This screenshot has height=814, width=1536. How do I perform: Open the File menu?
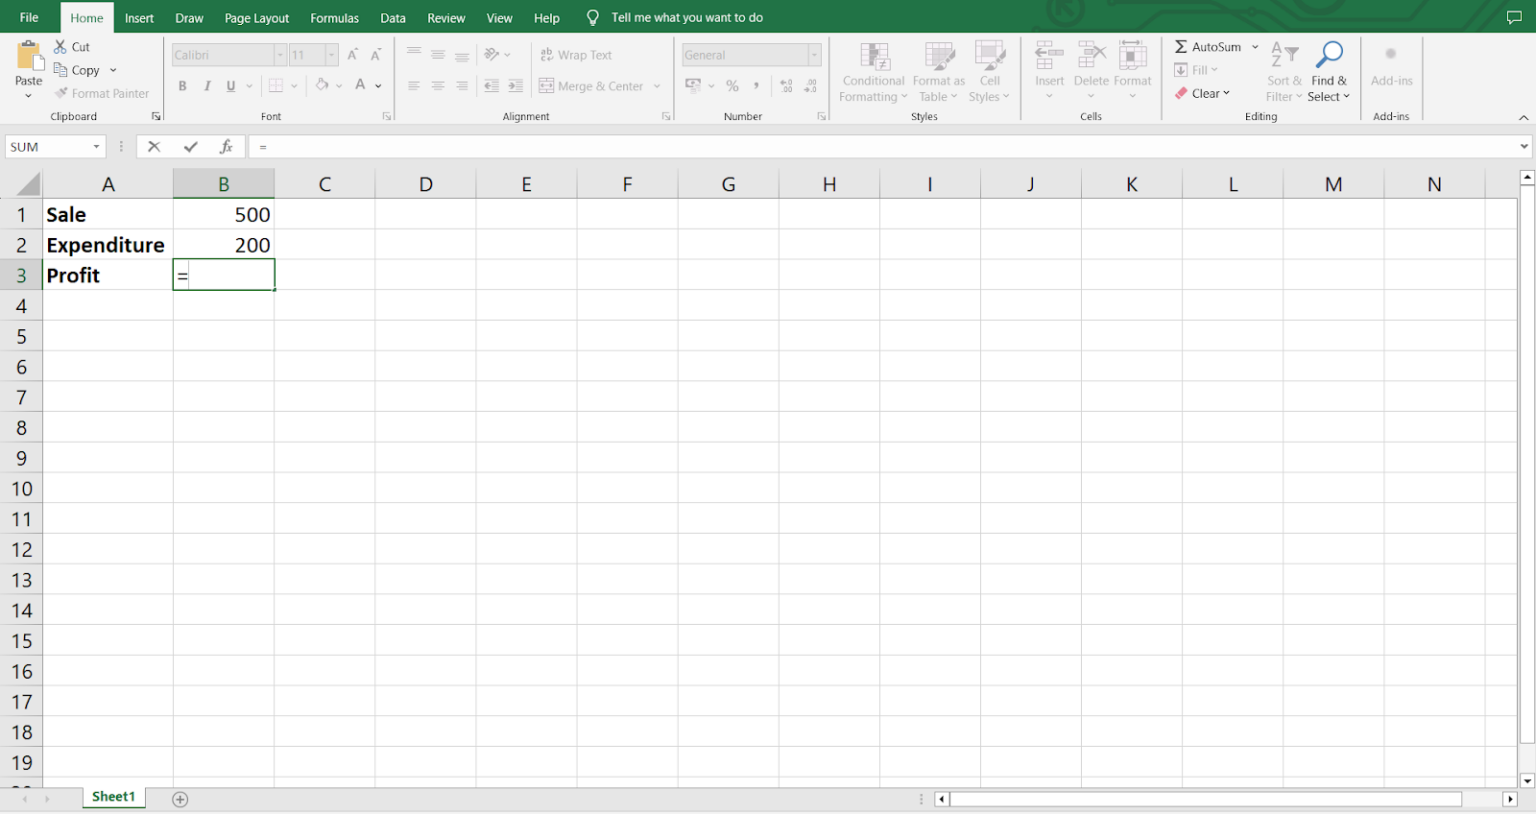click(x=29, y=17)
